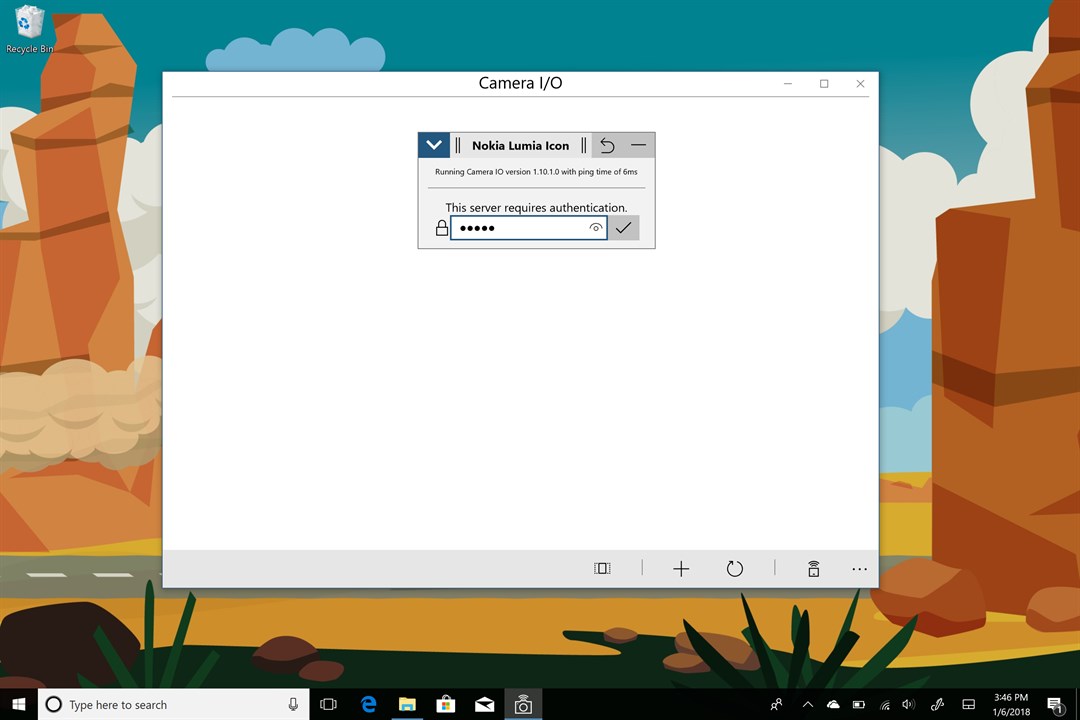Open File Explorer from taskbar

pos(408,704)
